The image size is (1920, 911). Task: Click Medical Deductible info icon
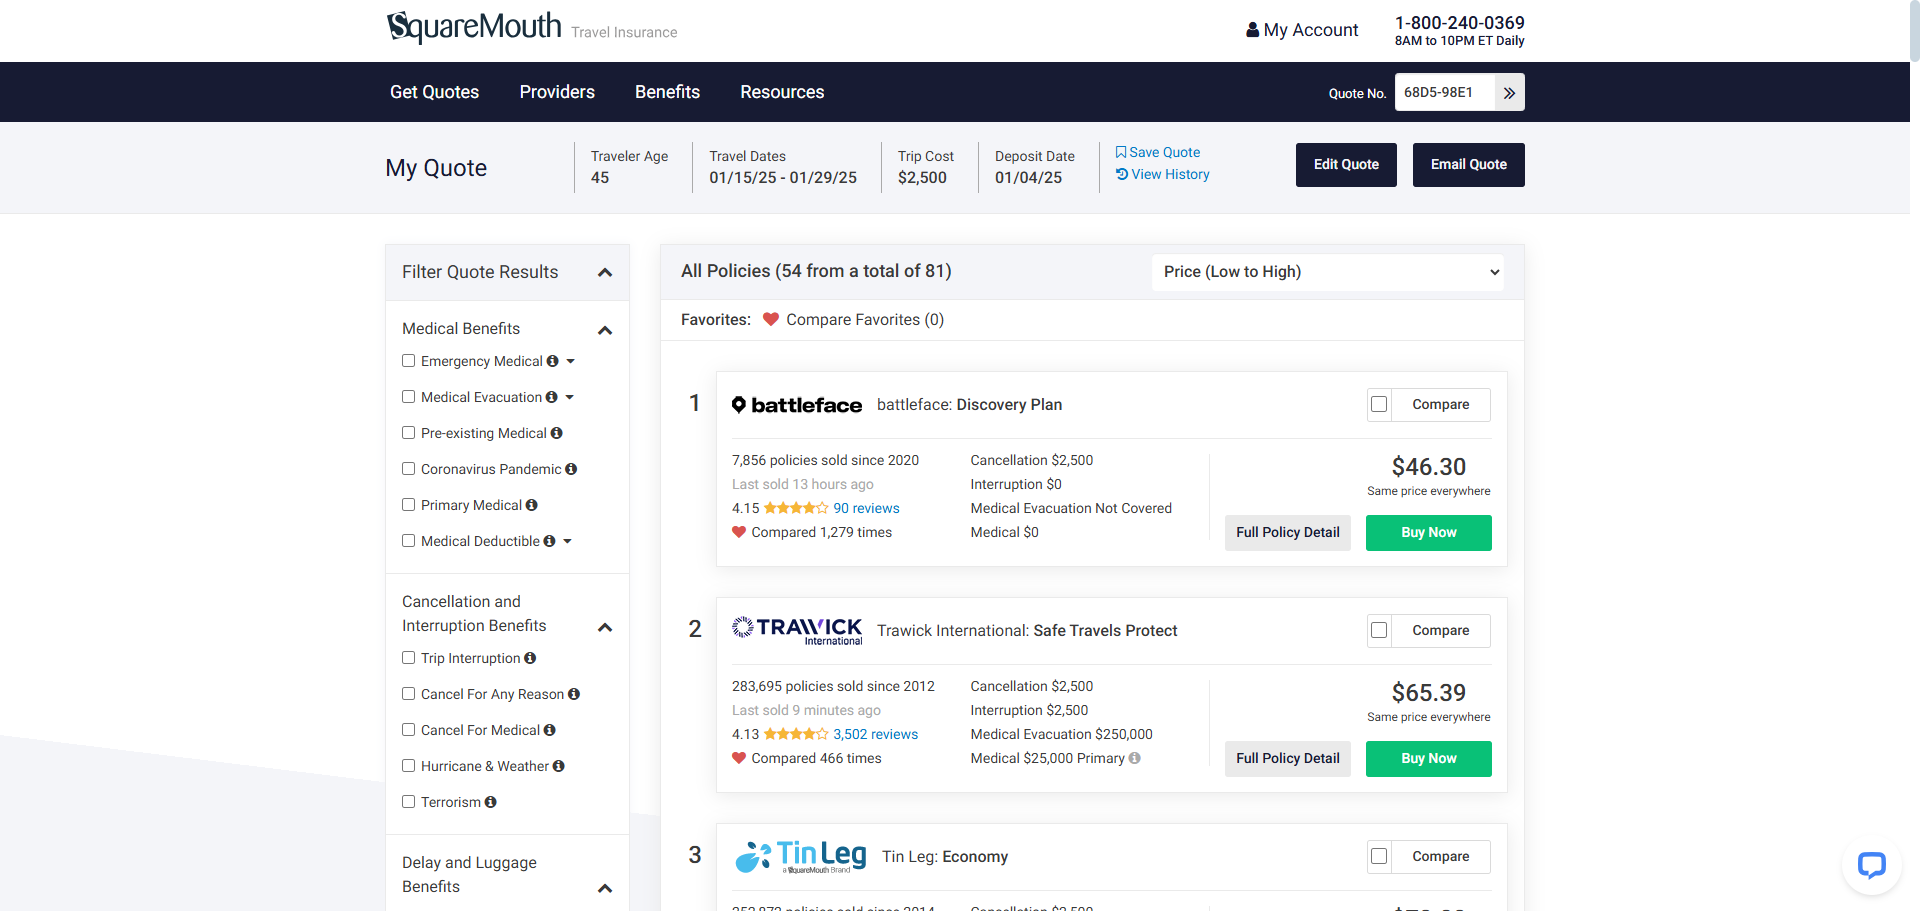[549, 541]
